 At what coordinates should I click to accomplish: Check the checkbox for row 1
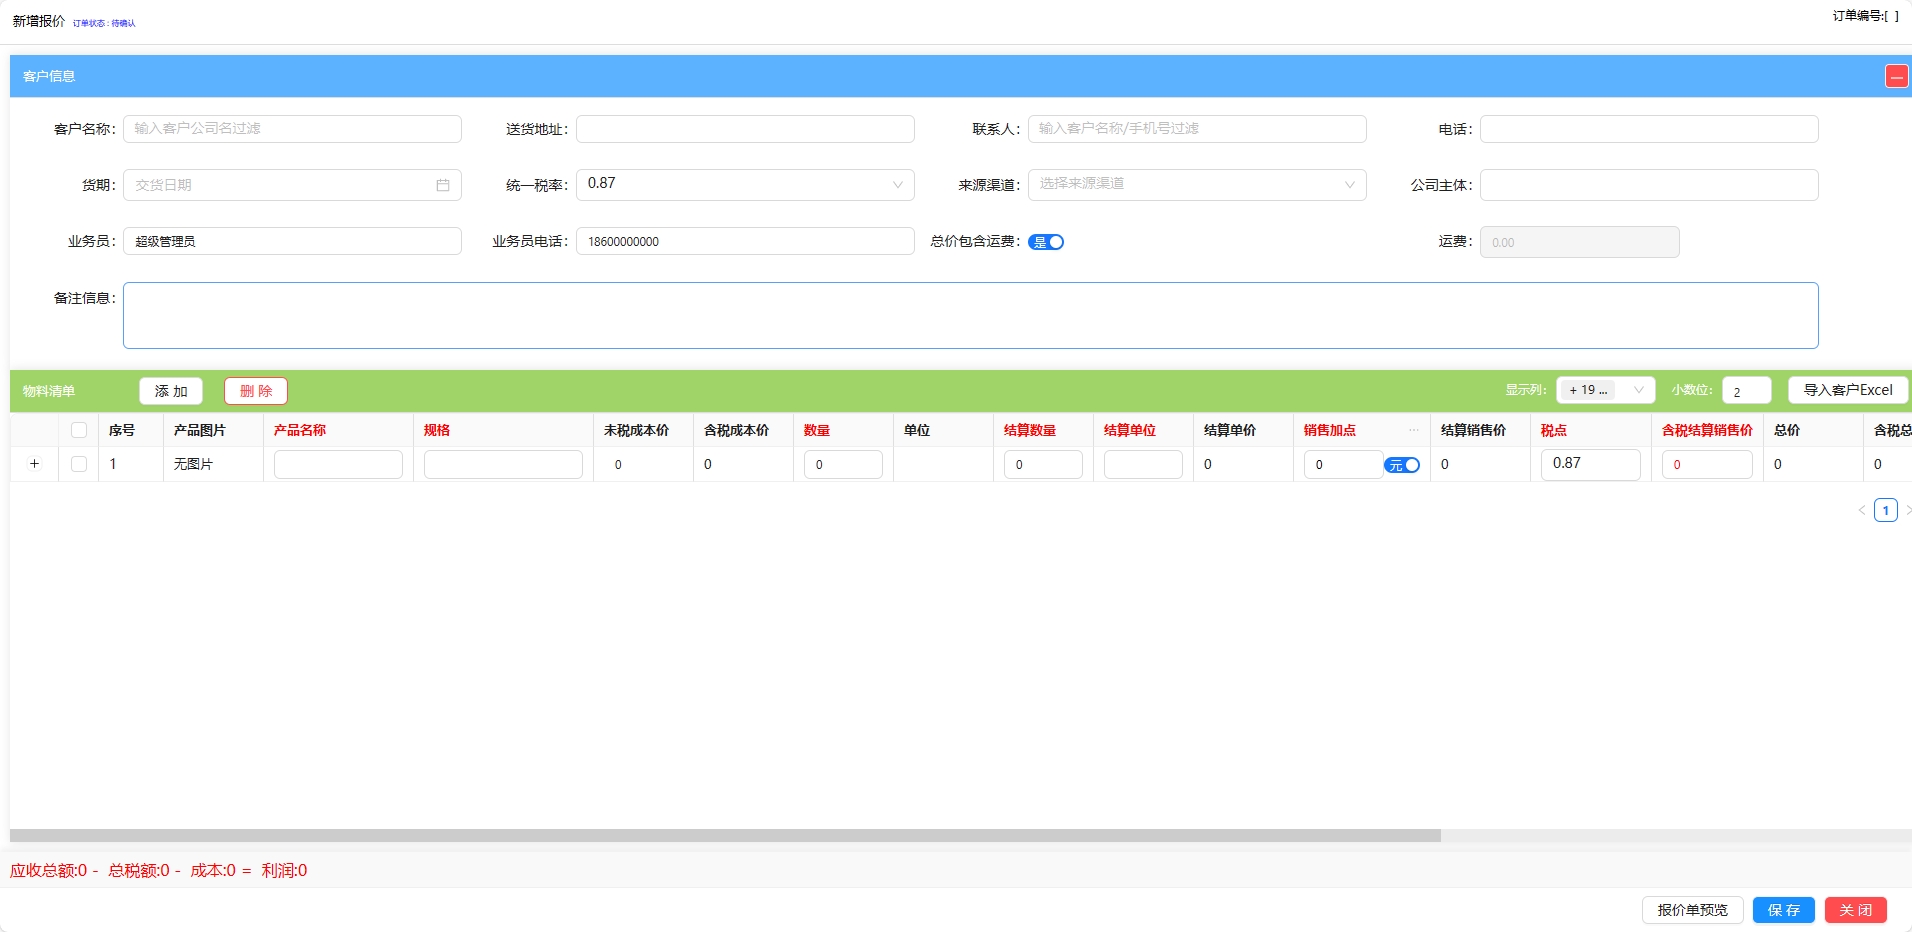[x=79, y=464]
